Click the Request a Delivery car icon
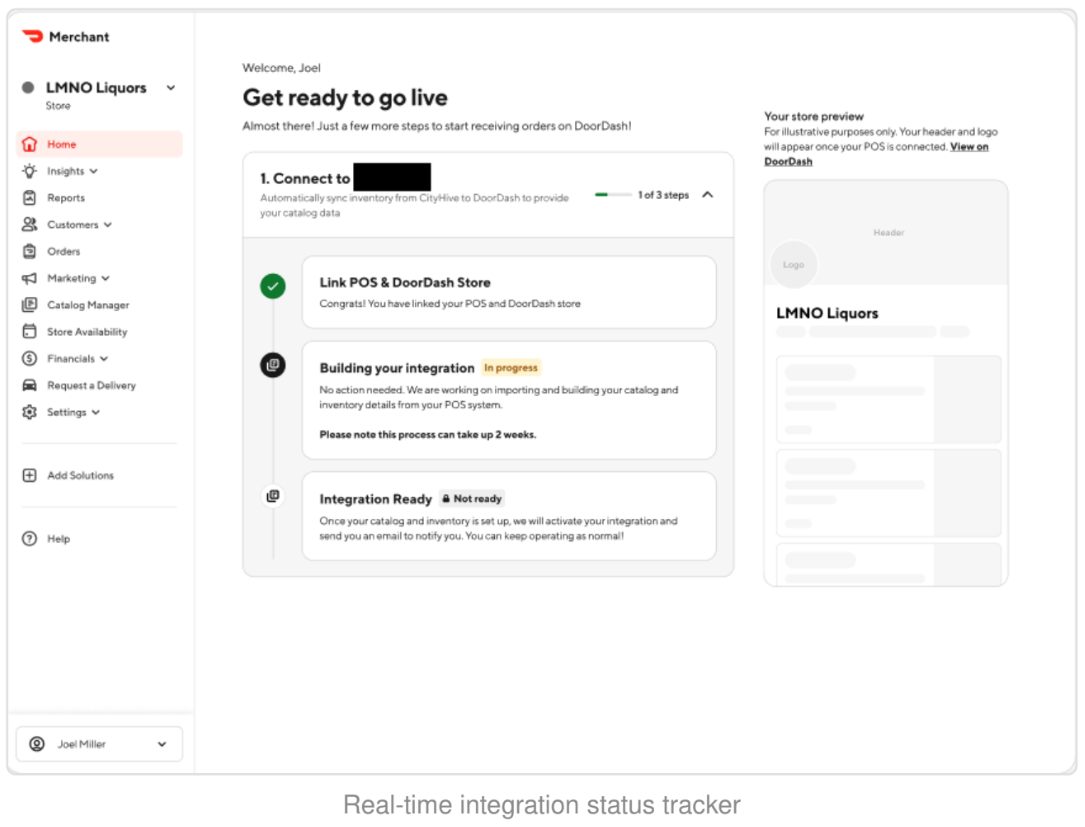This screenshot has height=827, width=1085. click(29, 385)
